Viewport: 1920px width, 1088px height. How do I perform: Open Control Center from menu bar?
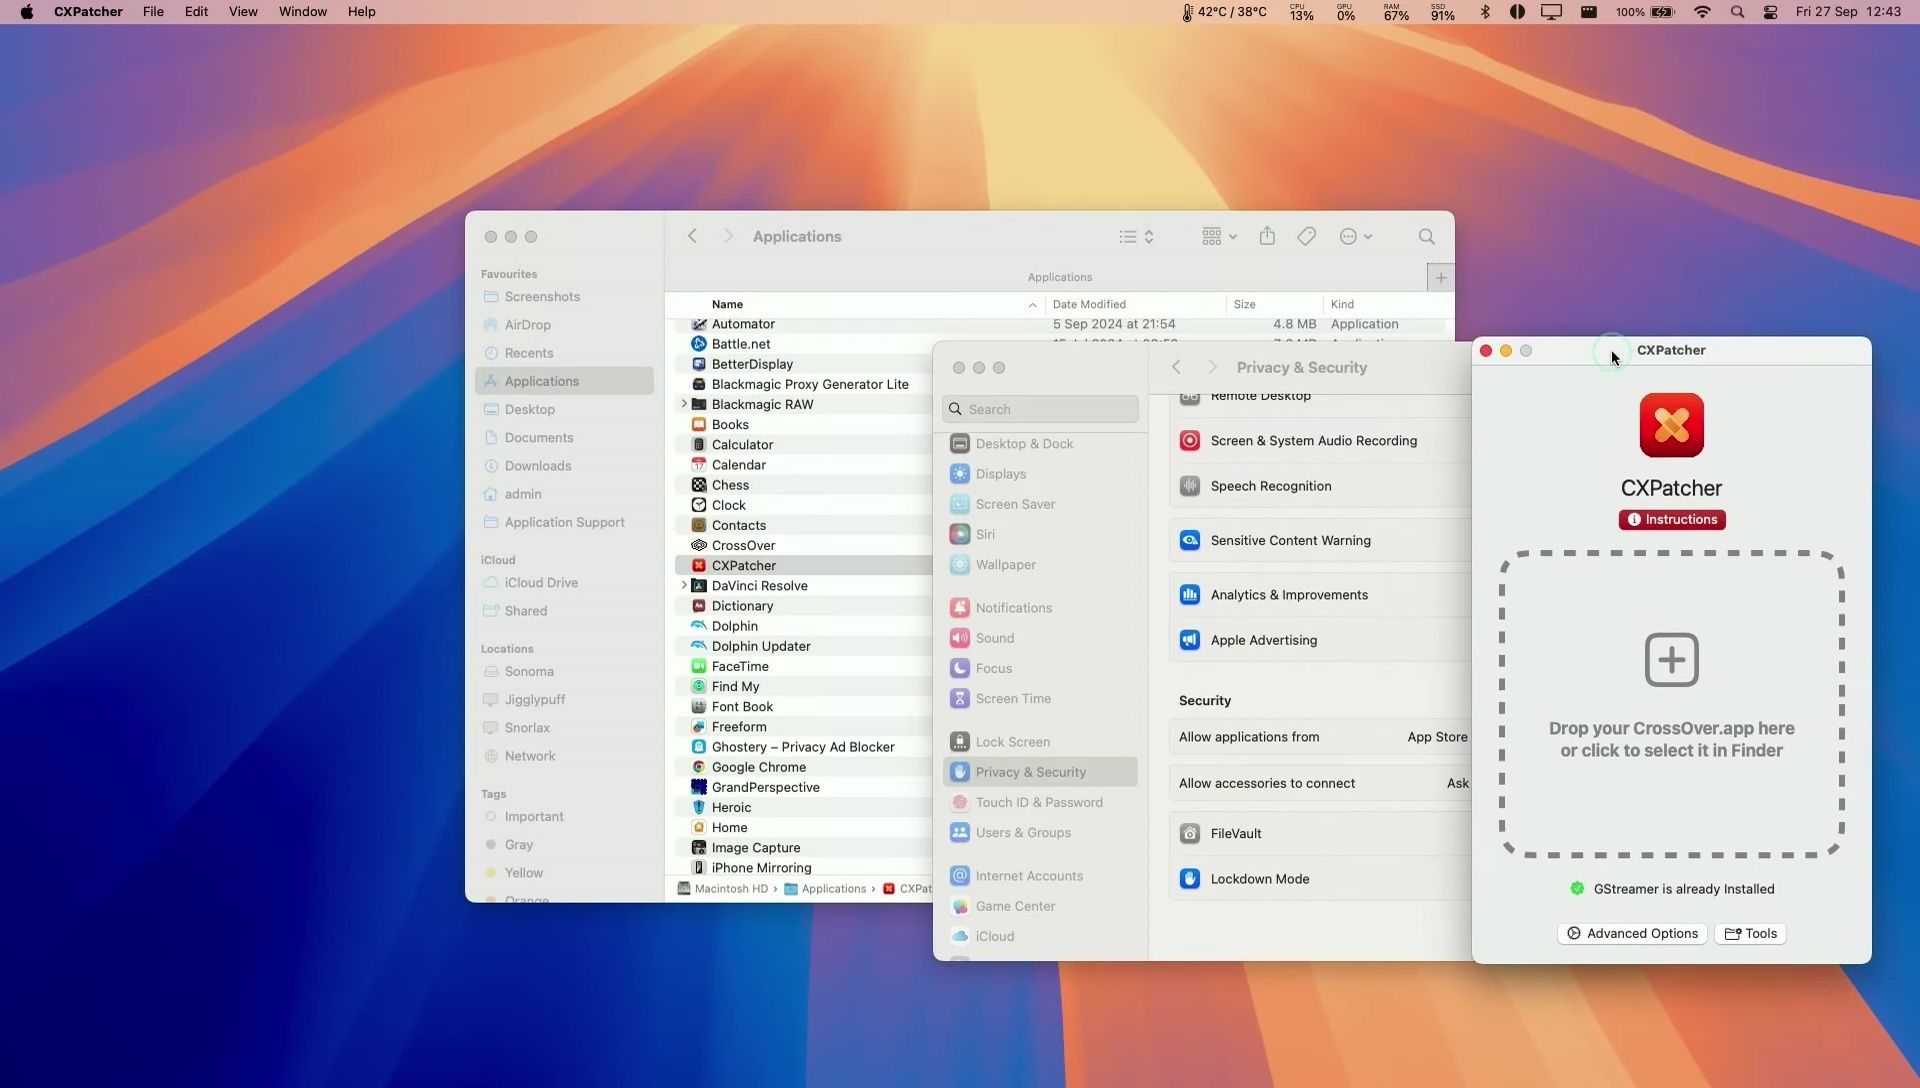pos(1770,12)
